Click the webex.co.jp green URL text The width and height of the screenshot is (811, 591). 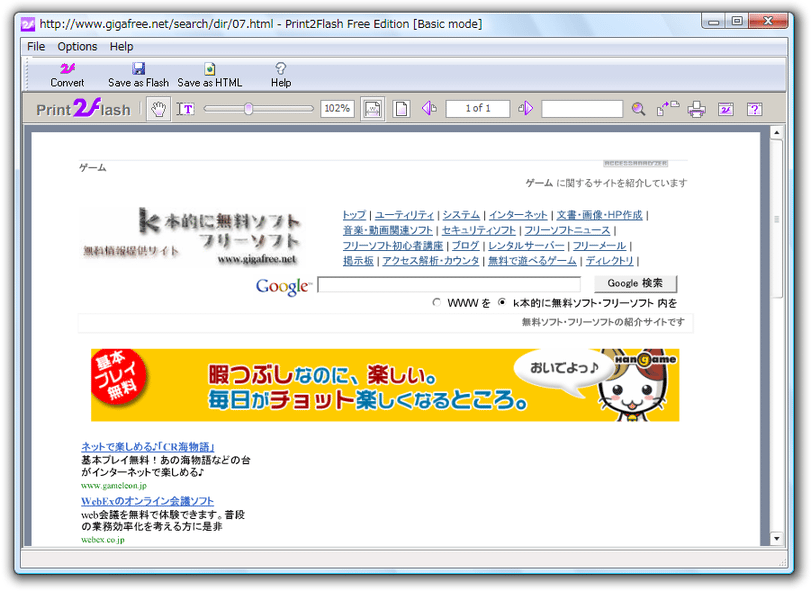(103, 540)
